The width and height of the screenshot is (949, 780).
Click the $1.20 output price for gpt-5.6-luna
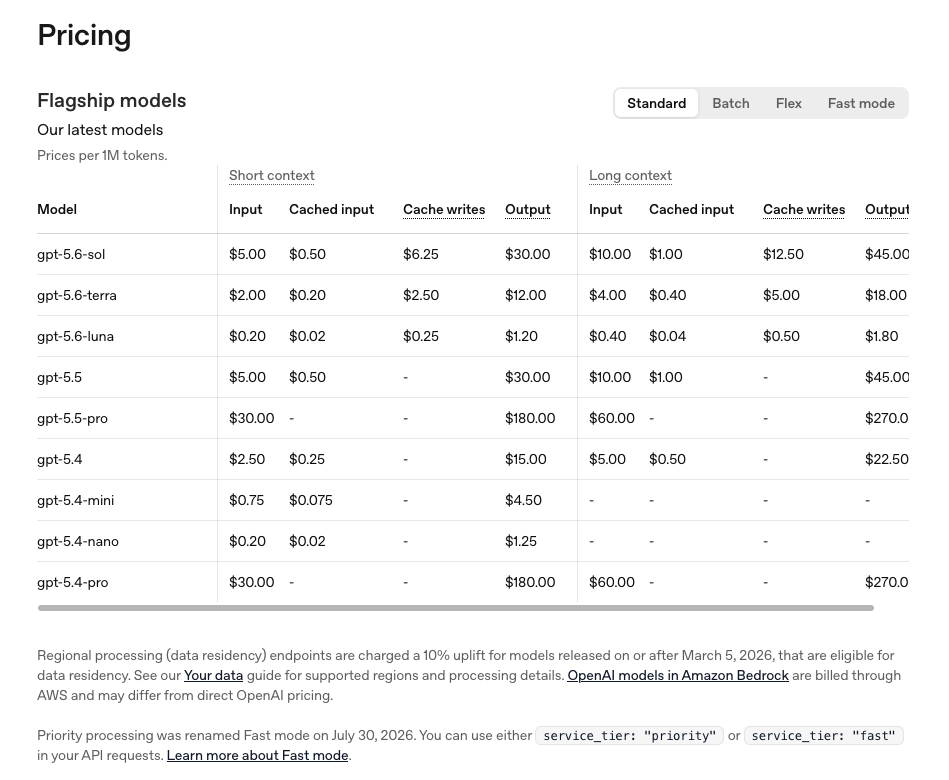(x=521, y=336)
